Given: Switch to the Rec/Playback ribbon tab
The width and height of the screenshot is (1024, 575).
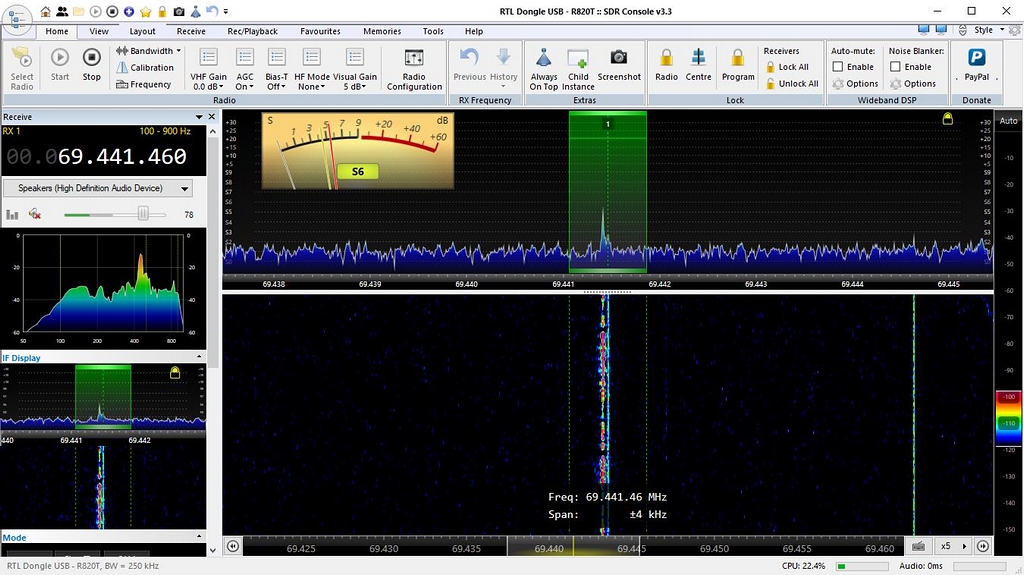Looking at the screenshot, I should tap(252, 31).
